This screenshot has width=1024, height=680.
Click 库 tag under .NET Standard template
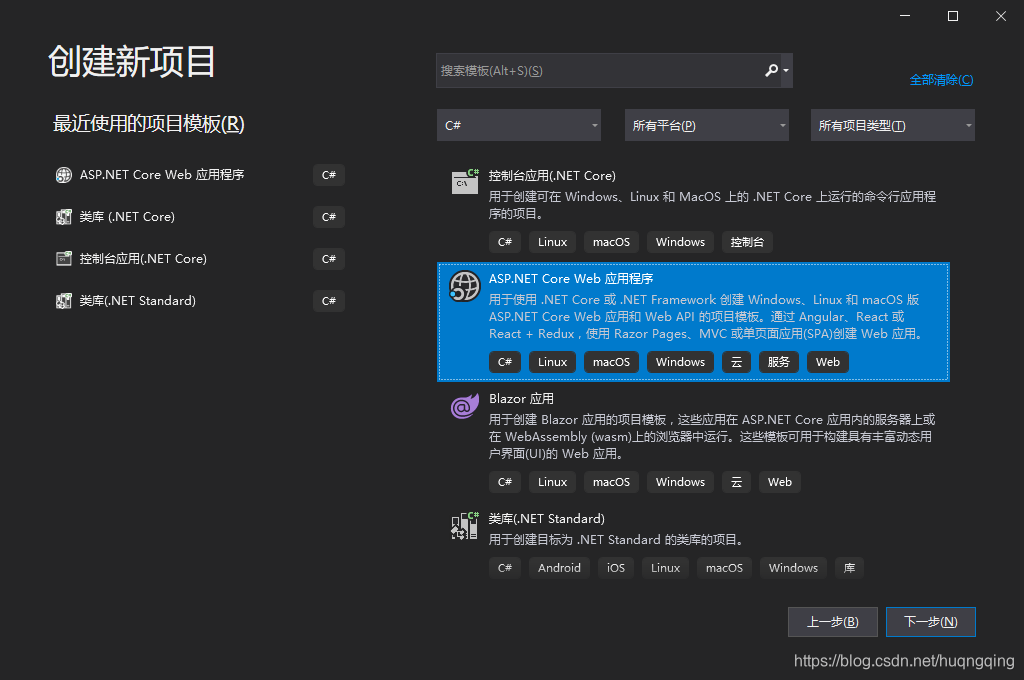(x=849, y=568)
